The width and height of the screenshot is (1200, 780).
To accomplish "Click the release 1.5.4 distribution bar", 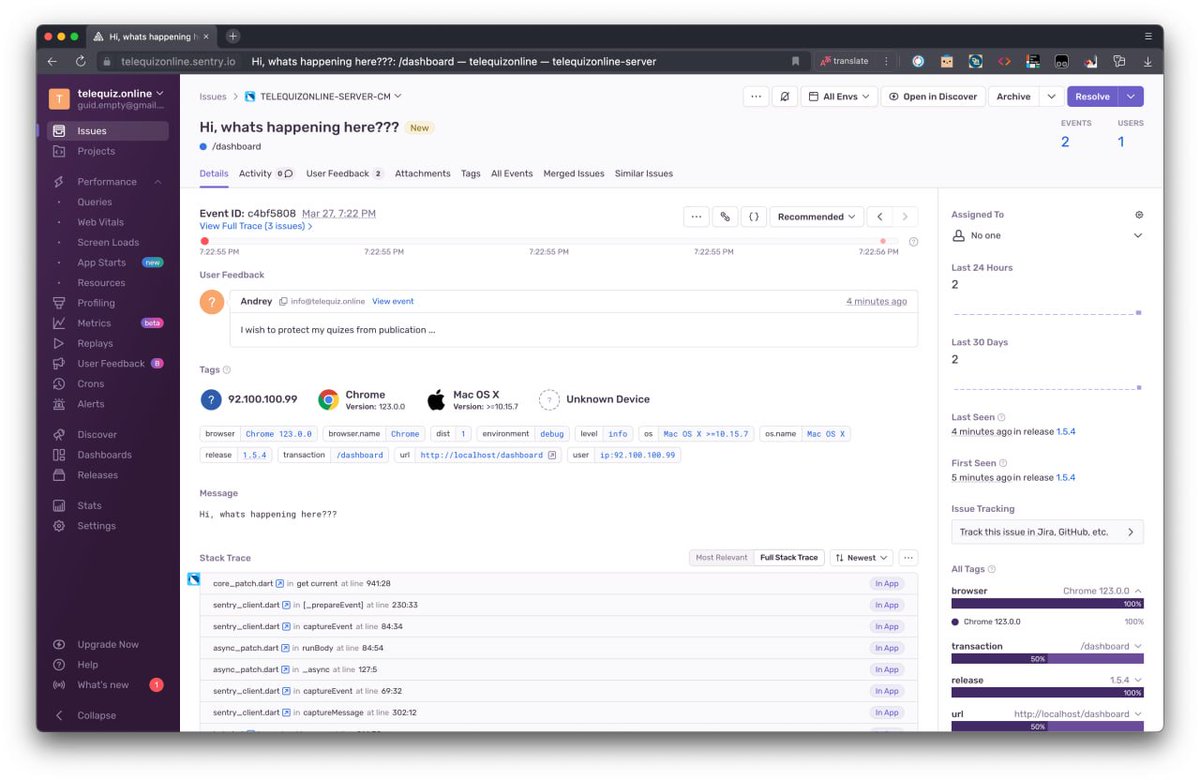I will (x=1047, y=692).
